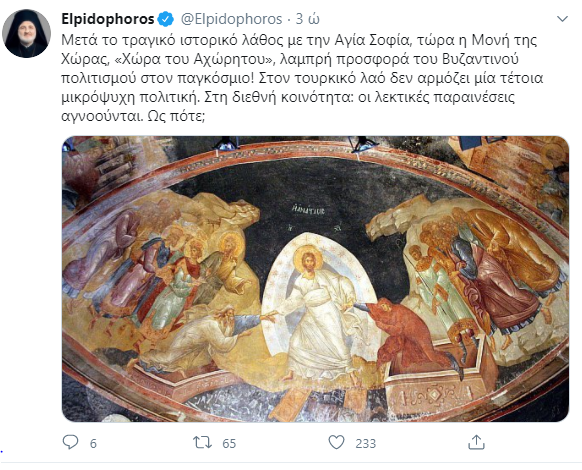Image resolution: width=582 pixels, height=470 pixels.
Task: Open the Elpidophoros profile avatar photo
Action: 26,33
